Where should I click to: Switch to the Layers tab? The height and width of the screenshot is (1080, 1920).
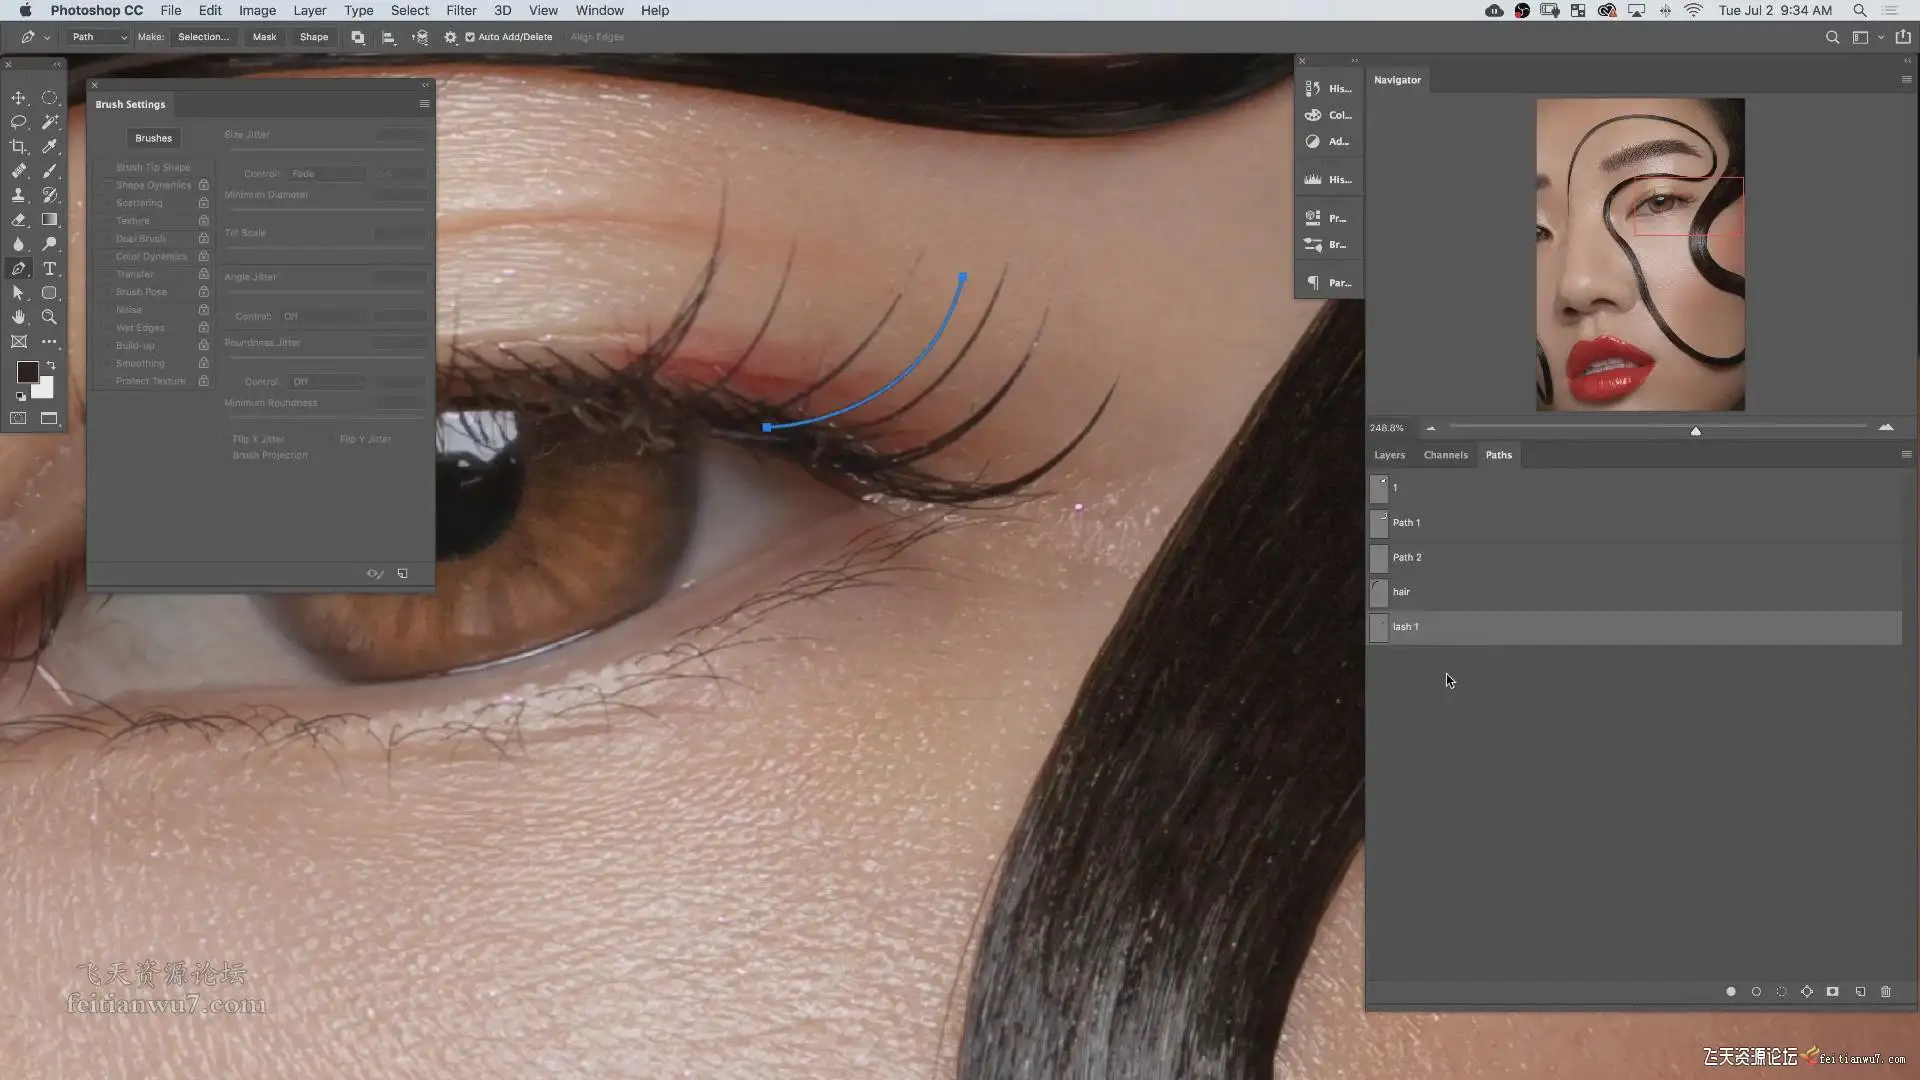click(x=1389, y=455)
